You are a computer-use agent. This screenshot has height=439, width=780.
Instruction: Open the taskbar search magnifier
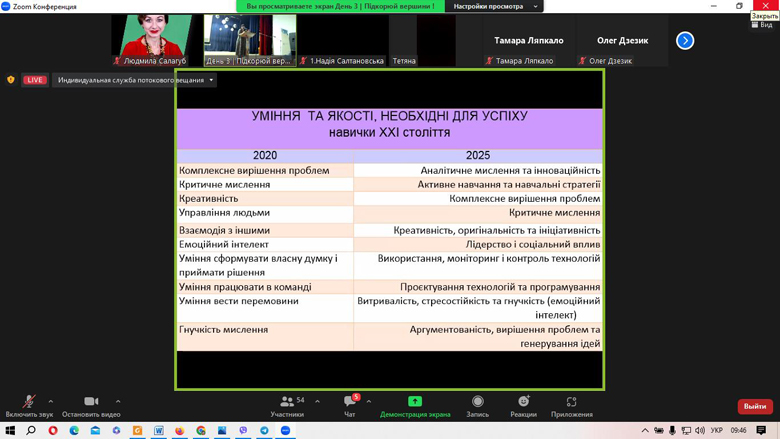(x=31, y=430)
